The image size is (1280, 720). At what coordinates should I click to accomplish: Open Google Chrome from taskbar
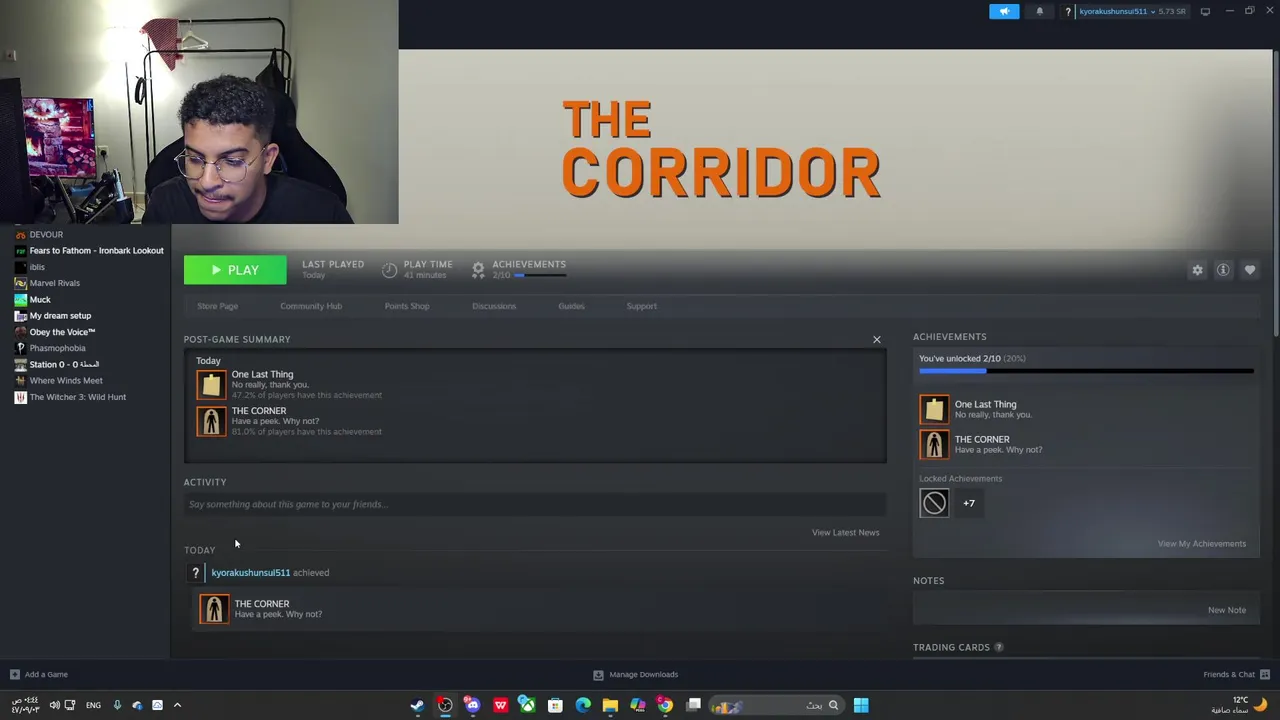click(665, 705)
